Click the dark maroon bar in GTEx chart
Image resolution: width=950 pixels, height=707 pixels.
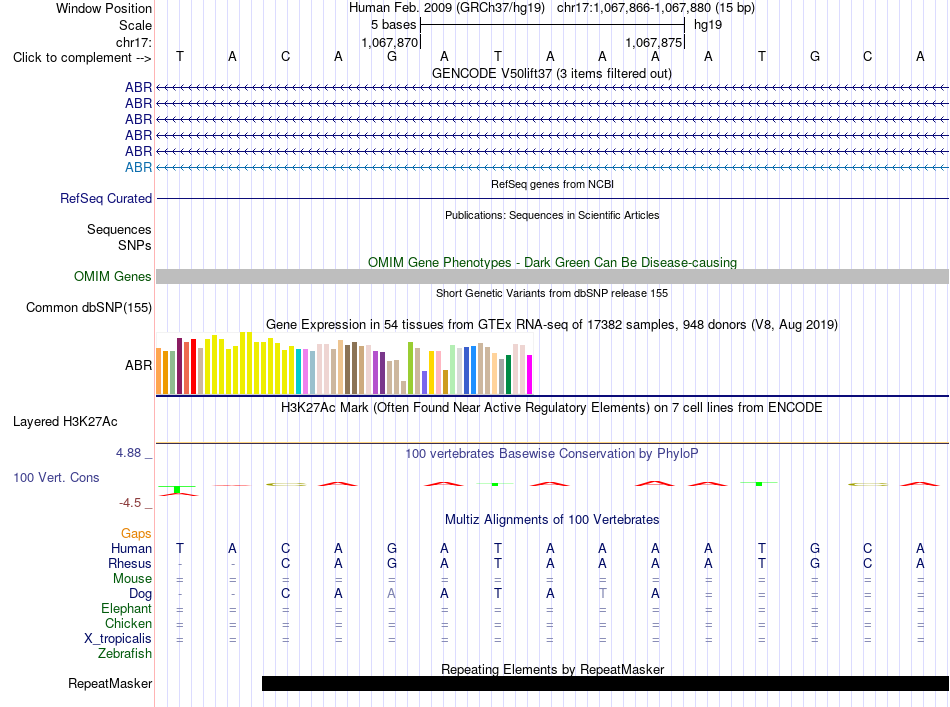179,366
